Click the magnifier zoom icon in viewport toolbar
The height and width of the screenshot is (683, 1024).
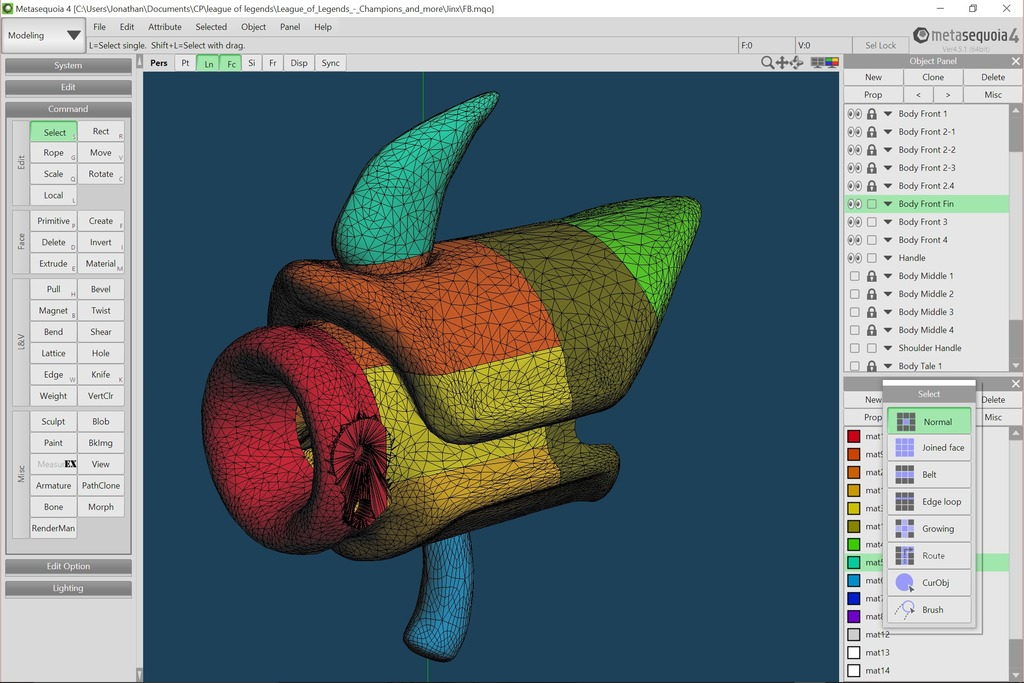[x=767, y=63]
